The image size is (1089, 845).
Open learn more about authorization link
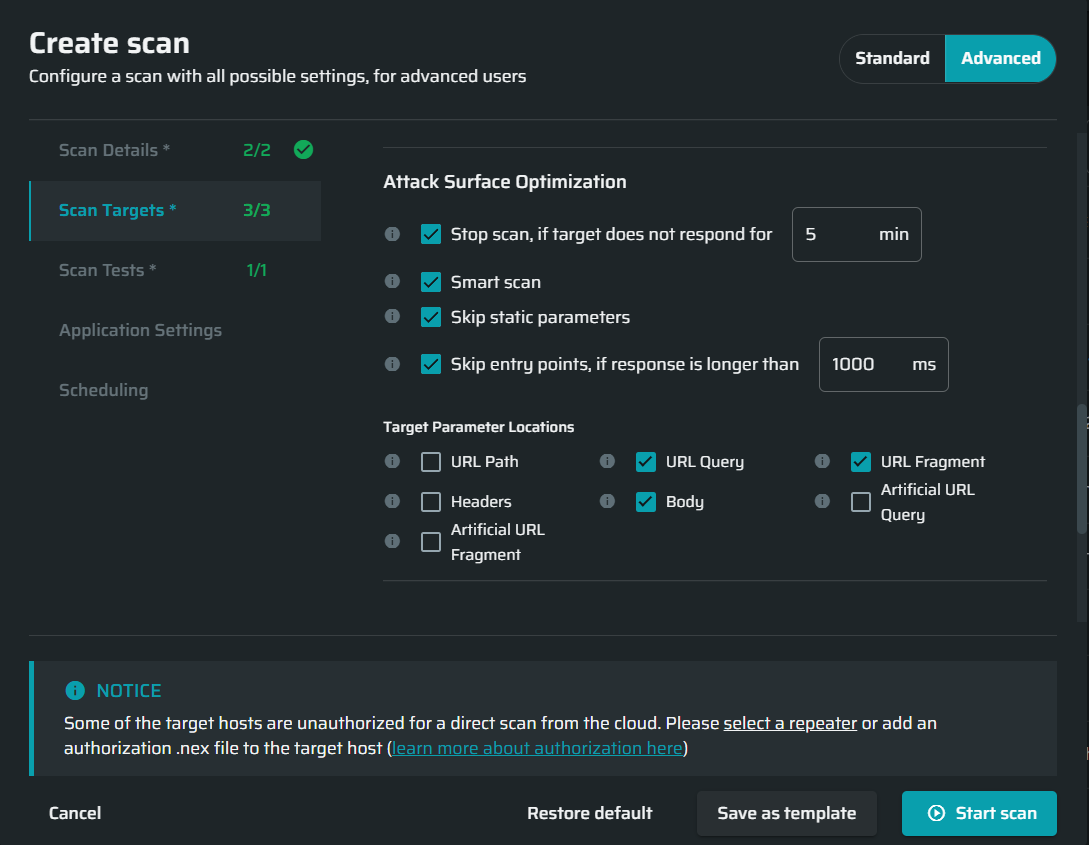537,748
